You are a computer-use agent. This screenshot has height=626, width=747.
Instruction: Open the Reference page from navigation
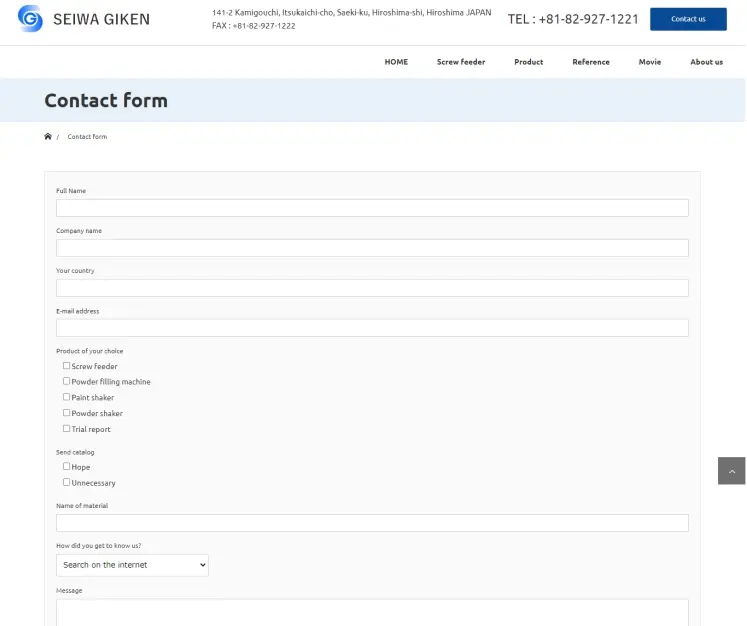[x=591, y=62]
